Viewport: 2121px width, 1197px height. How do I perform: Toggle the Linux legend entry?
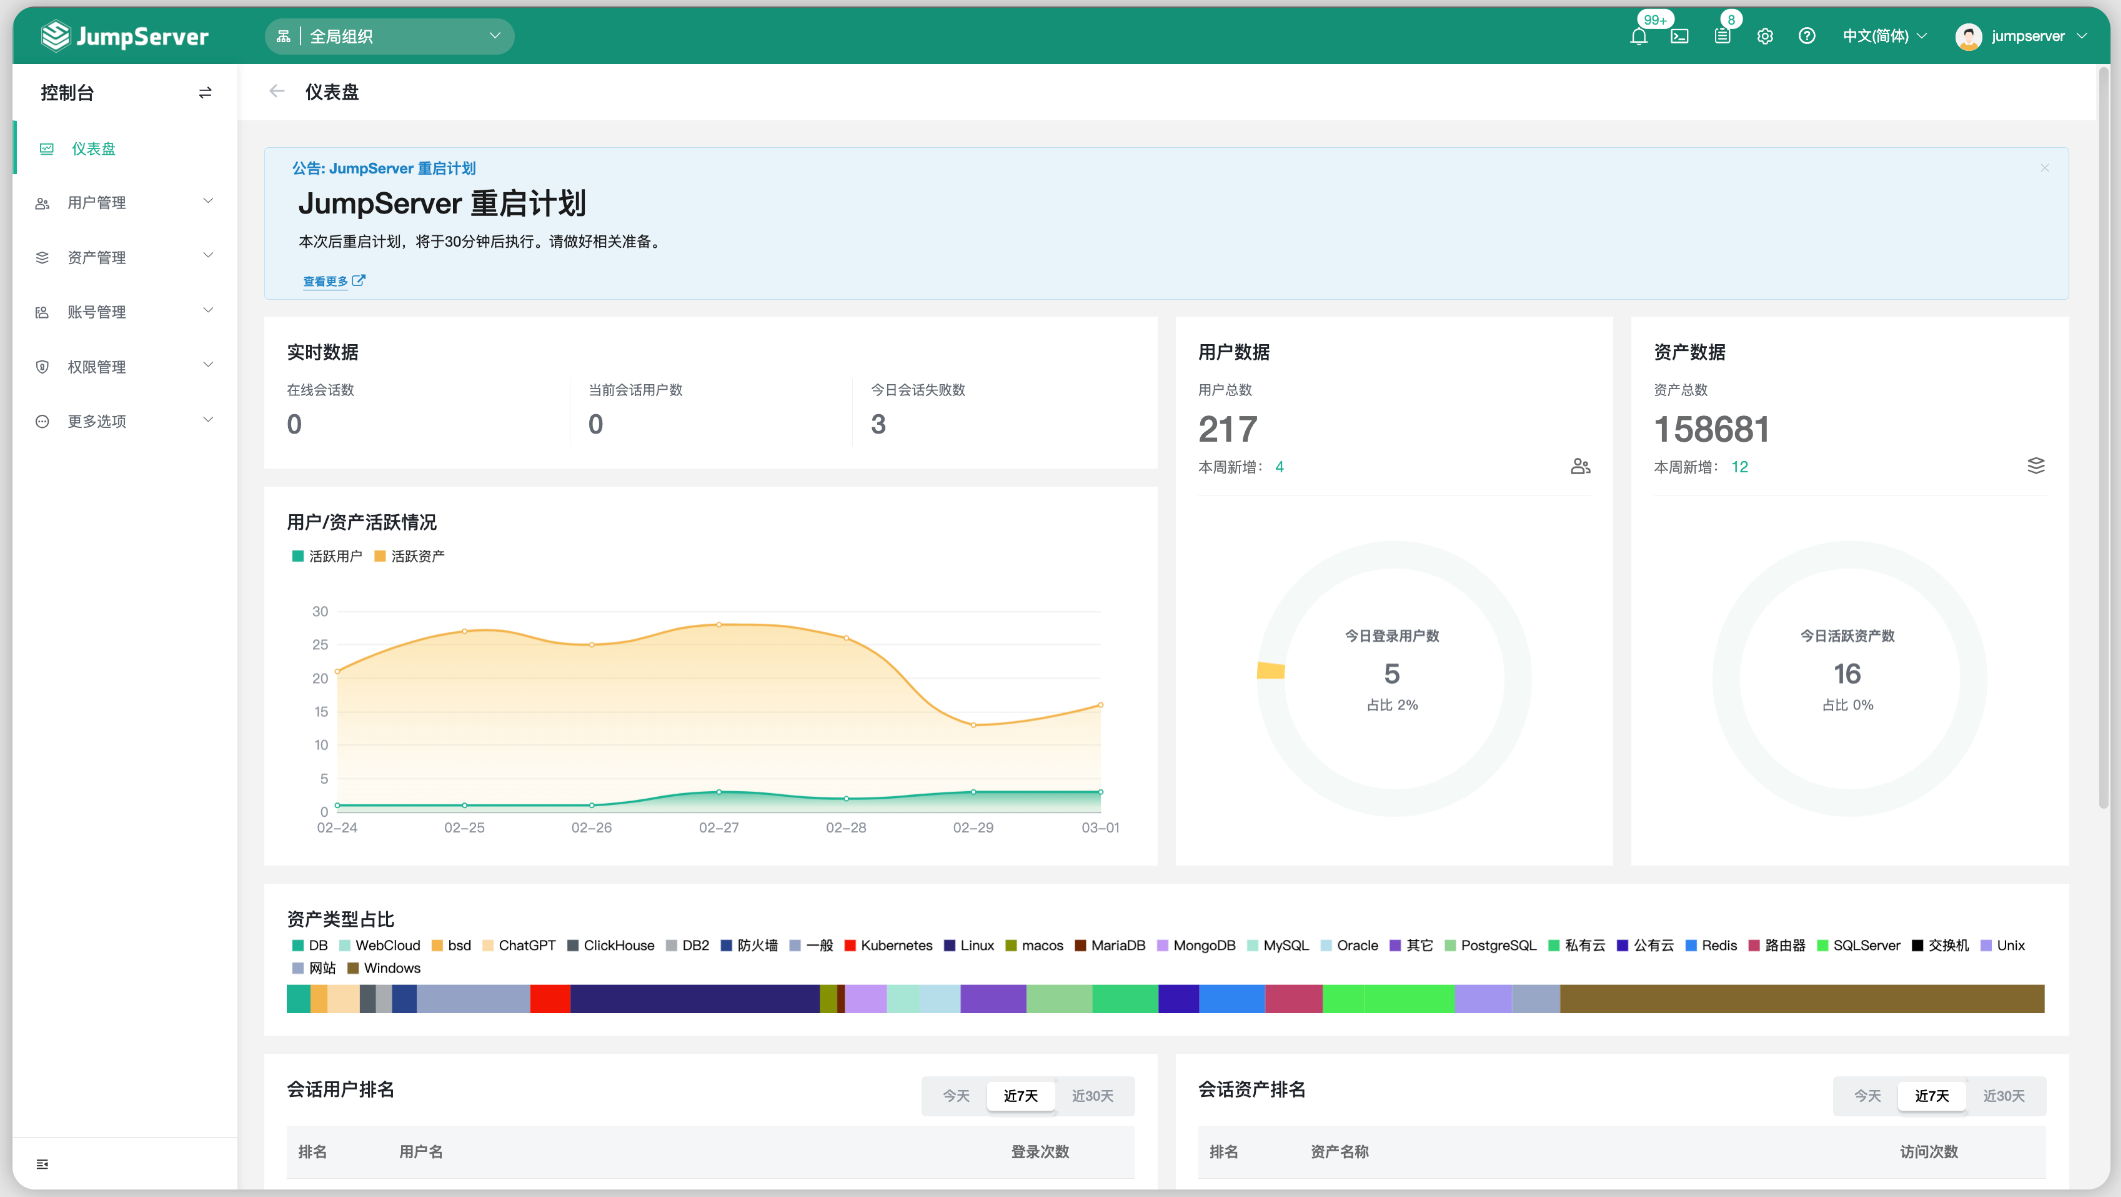[x=969, y=946]
